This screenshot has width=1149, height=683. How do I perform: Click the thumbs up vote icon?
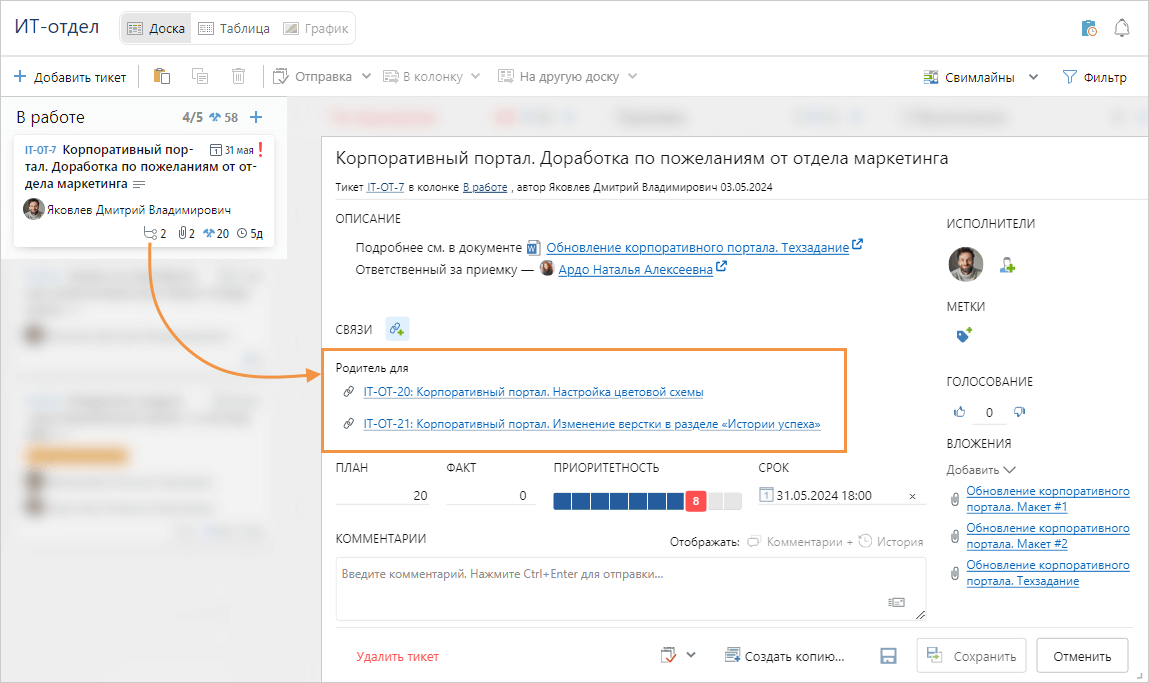(x=960, y=411)
